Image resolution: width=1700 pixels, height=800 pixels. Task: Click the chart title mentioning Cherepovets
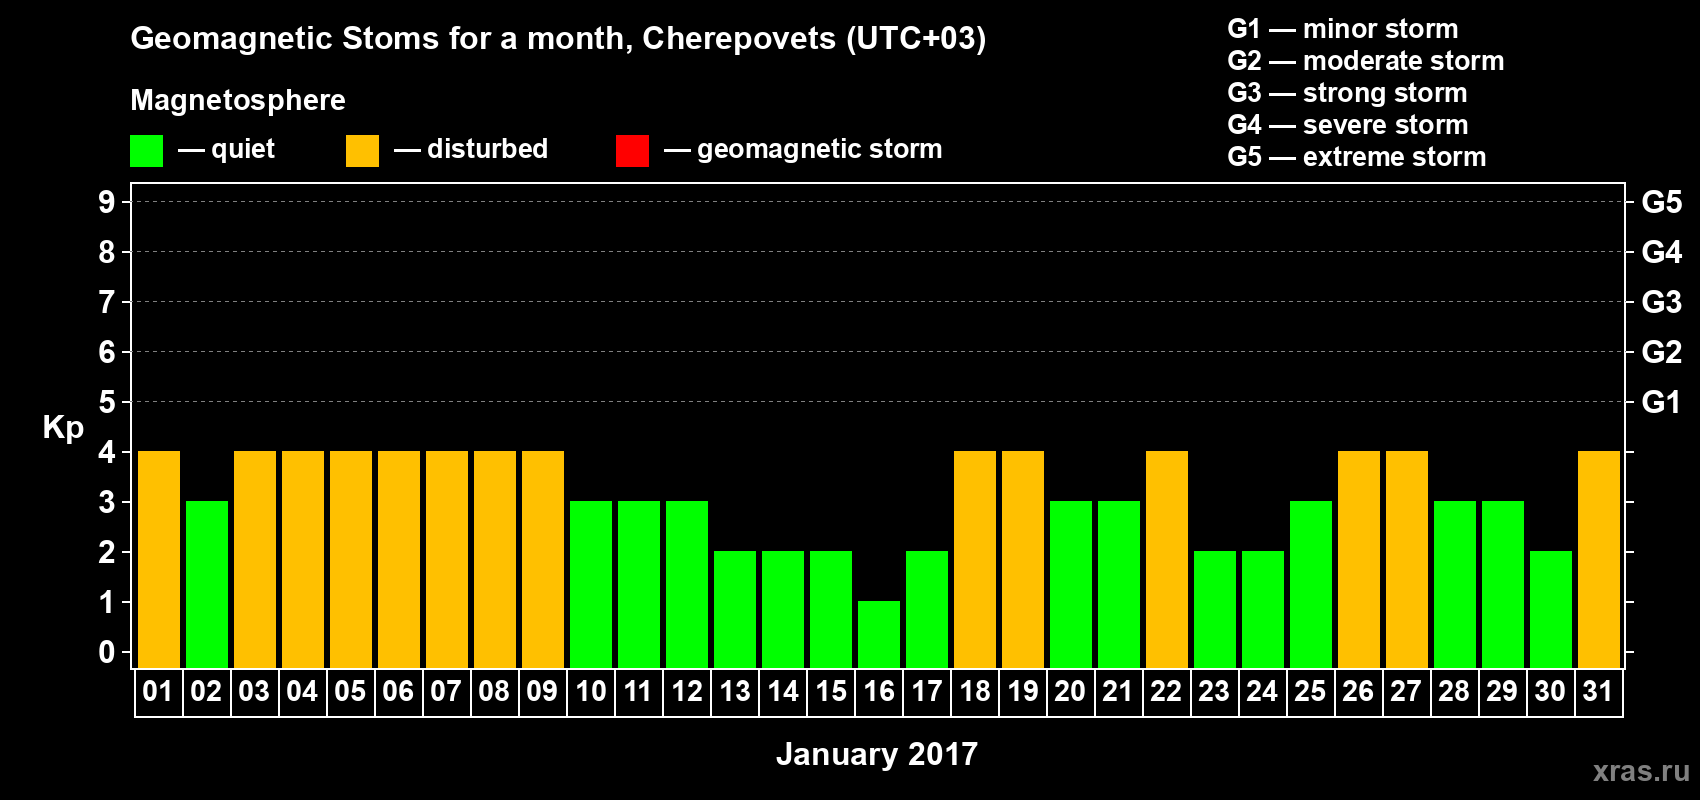point(558,39)
